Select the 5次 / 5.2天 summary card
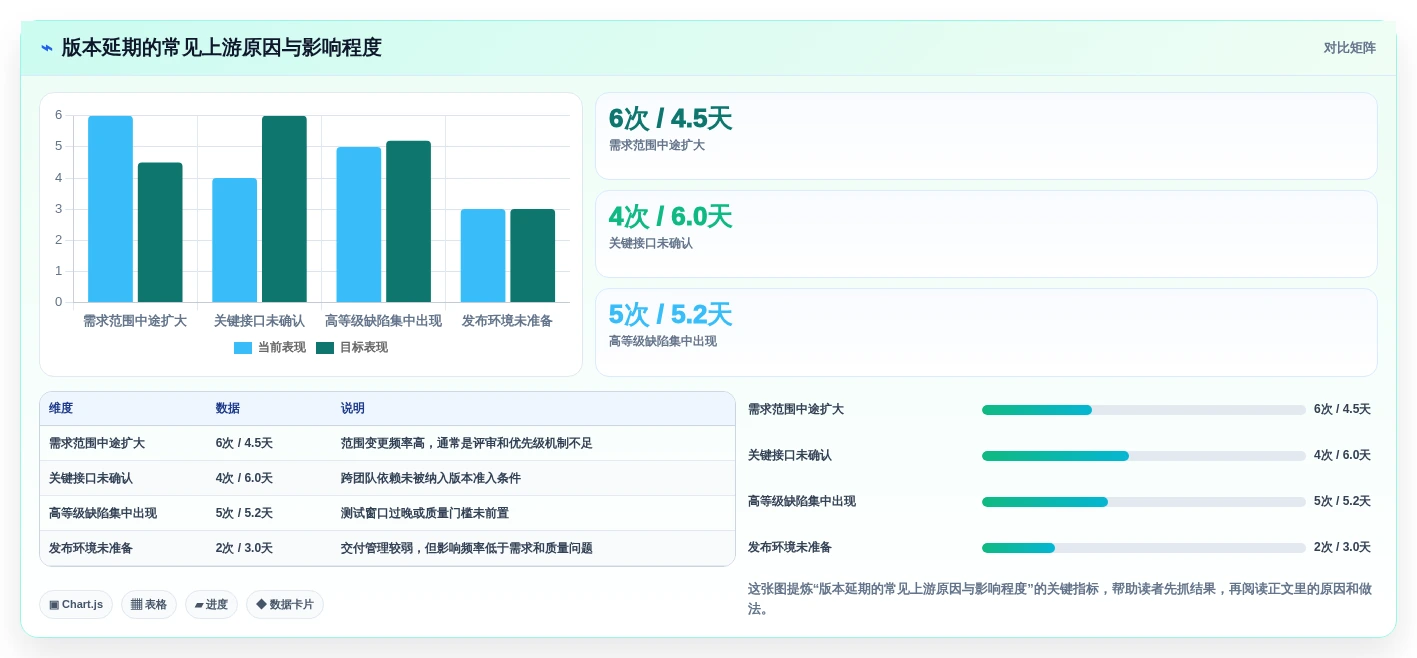This screenshot has height=658, width=1417. pyautogui.click(x=986, y=332)
